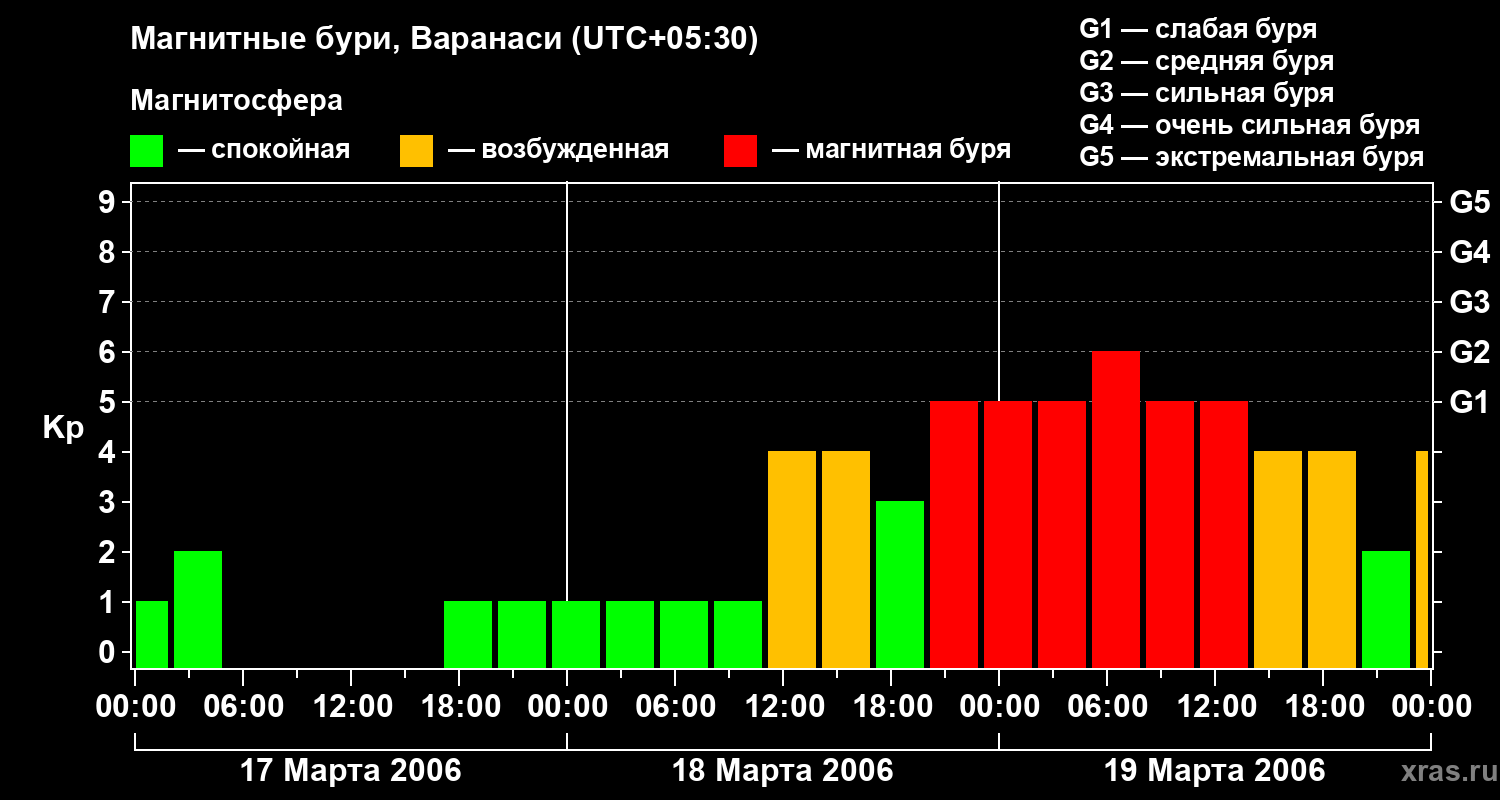Select the G2 storm level label
Screen dimensions: 1500x800
pyautogui.click(x=1469, y=352)
